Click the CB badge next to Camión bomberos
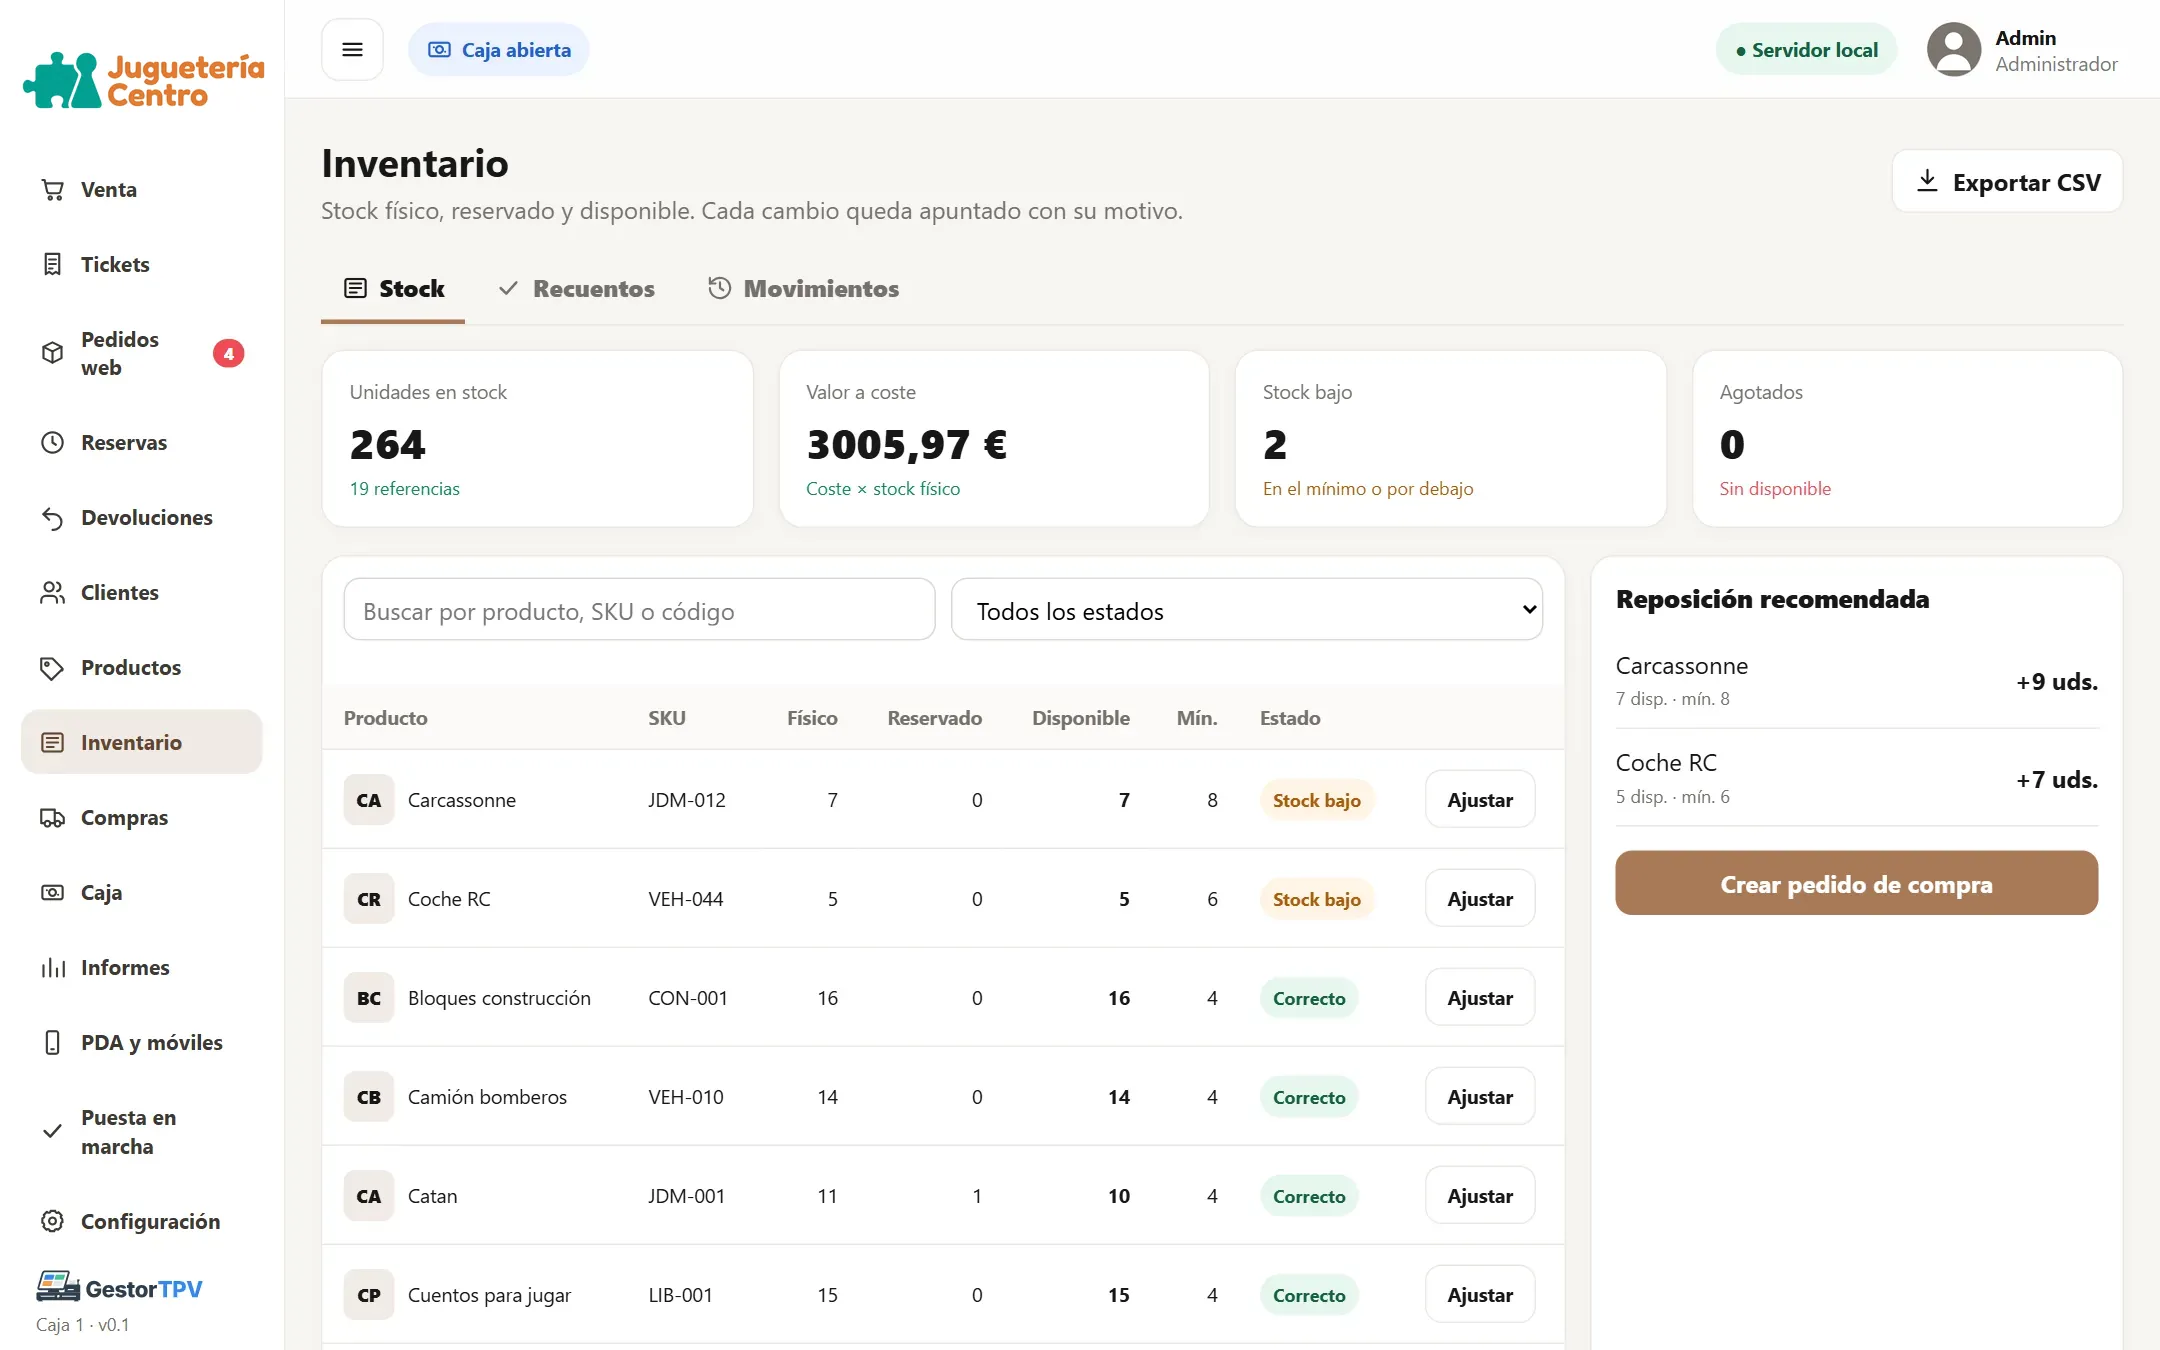This screenshot has height=1350, width=2160. point(368,1096)
